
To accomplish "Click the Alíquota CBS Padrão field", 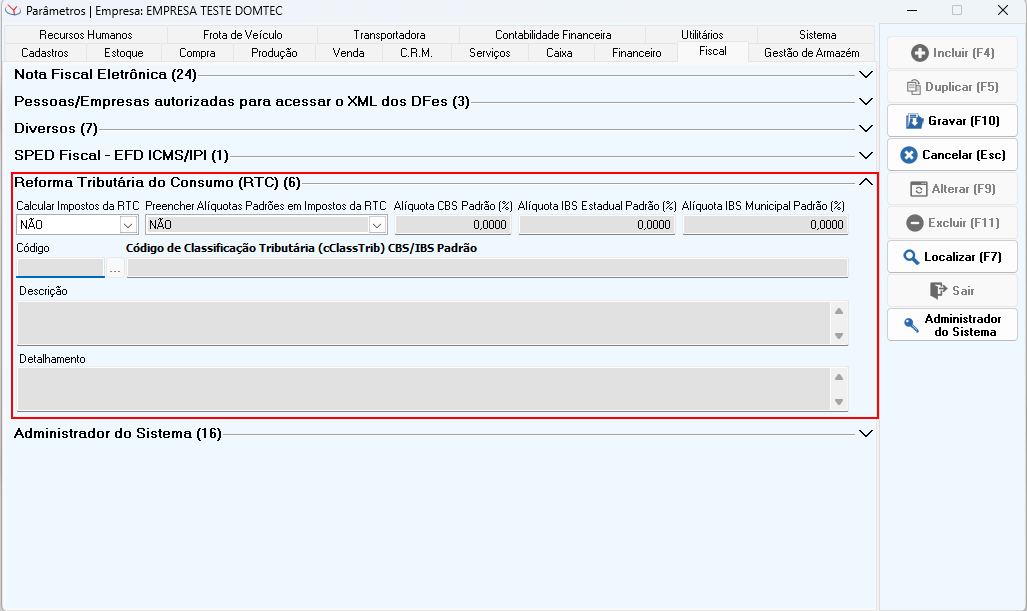I will point(453,225).
